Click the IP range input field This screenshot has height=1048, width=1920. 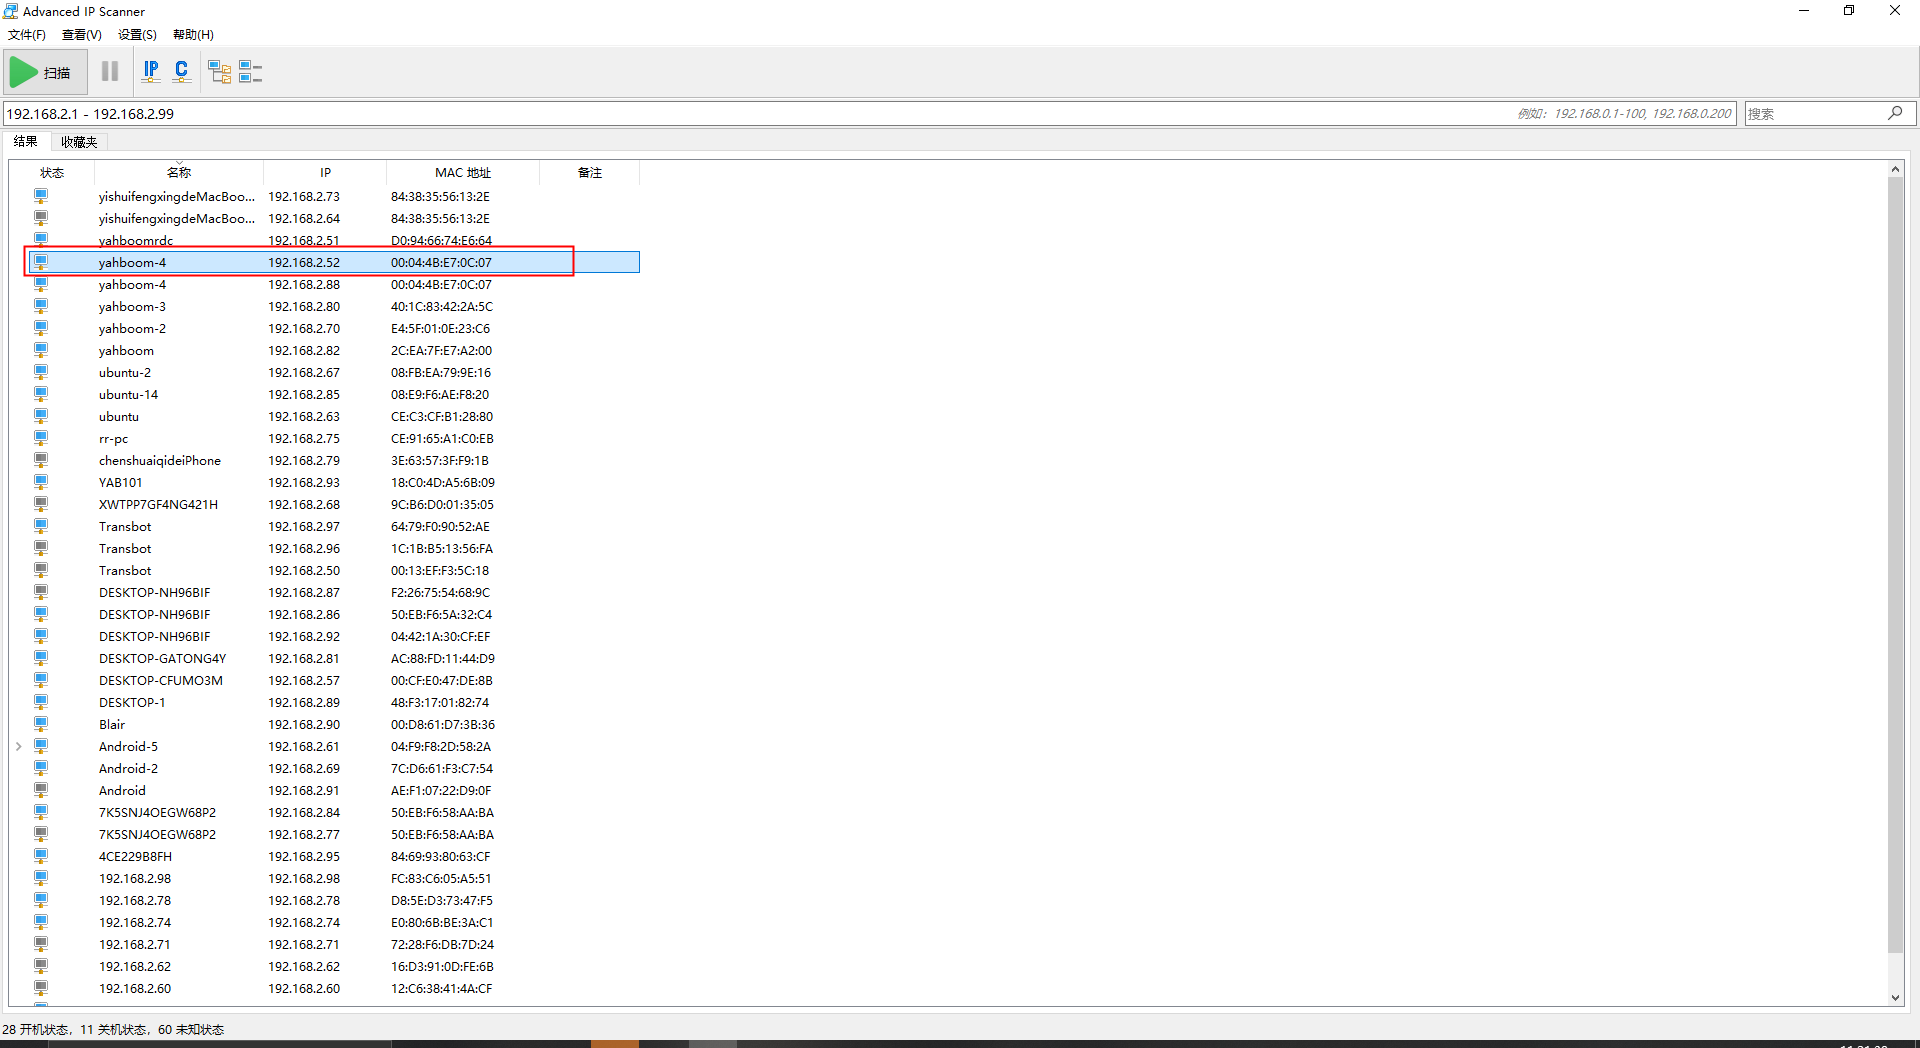(x=868, y=113)
